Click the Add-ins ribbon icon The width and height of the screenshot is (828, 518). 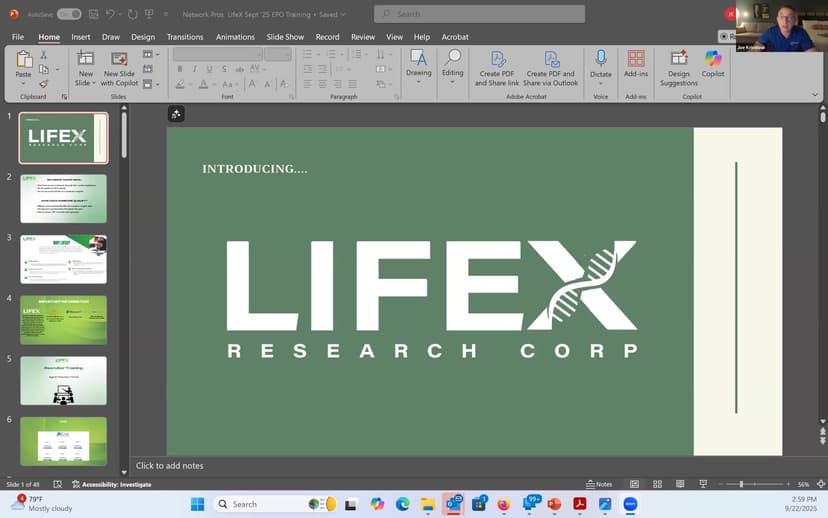click(635, 63)
